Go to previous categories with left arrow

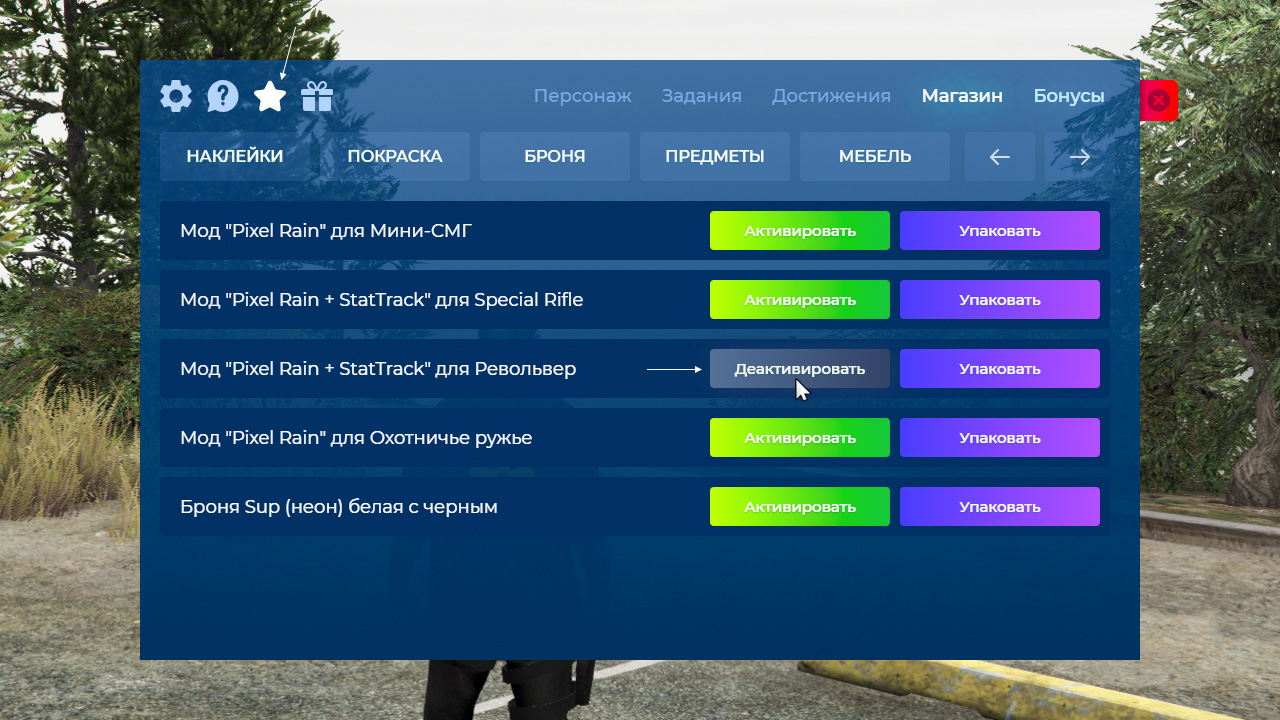(x=1000, y=157)
